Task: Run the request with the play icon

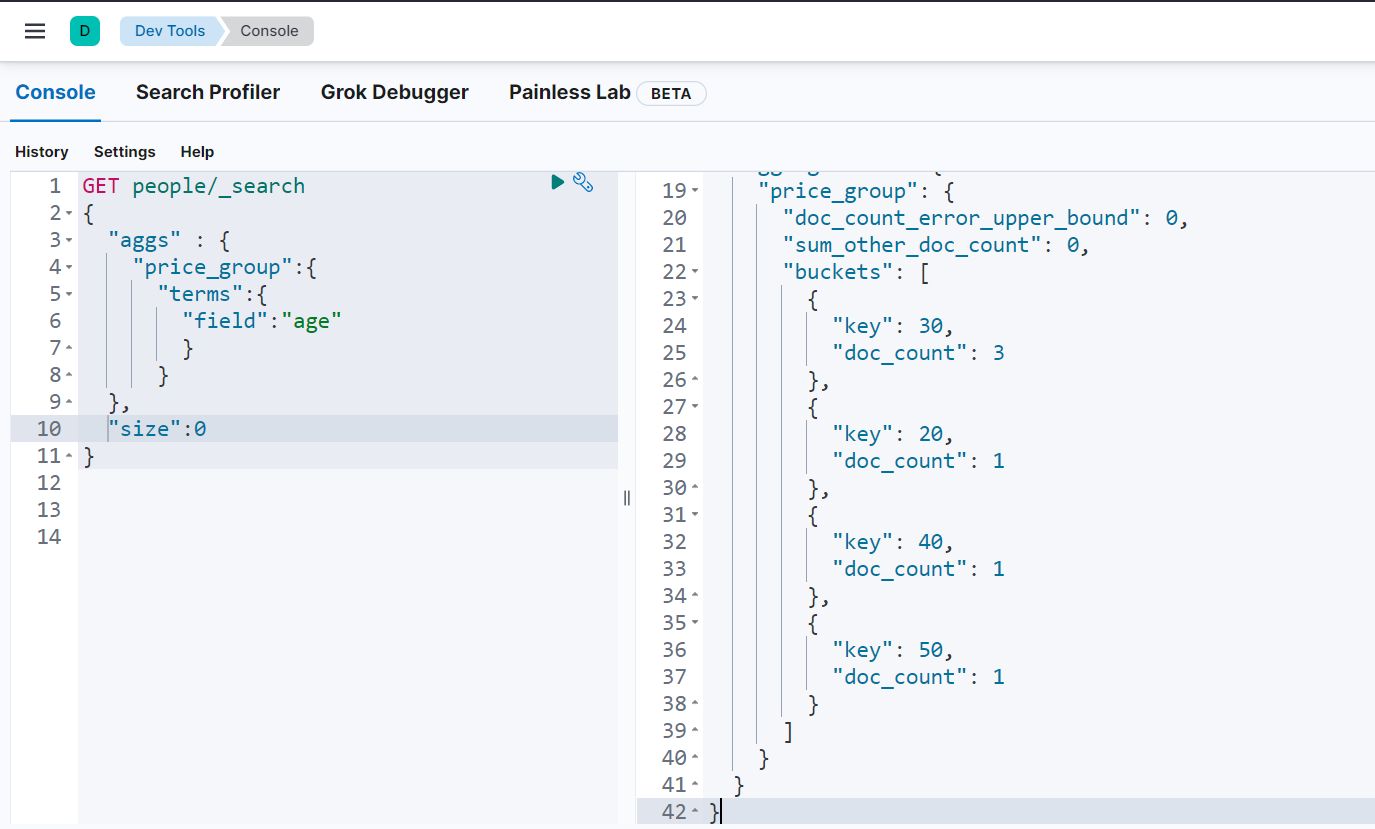Action: click(x=558, y=182)
